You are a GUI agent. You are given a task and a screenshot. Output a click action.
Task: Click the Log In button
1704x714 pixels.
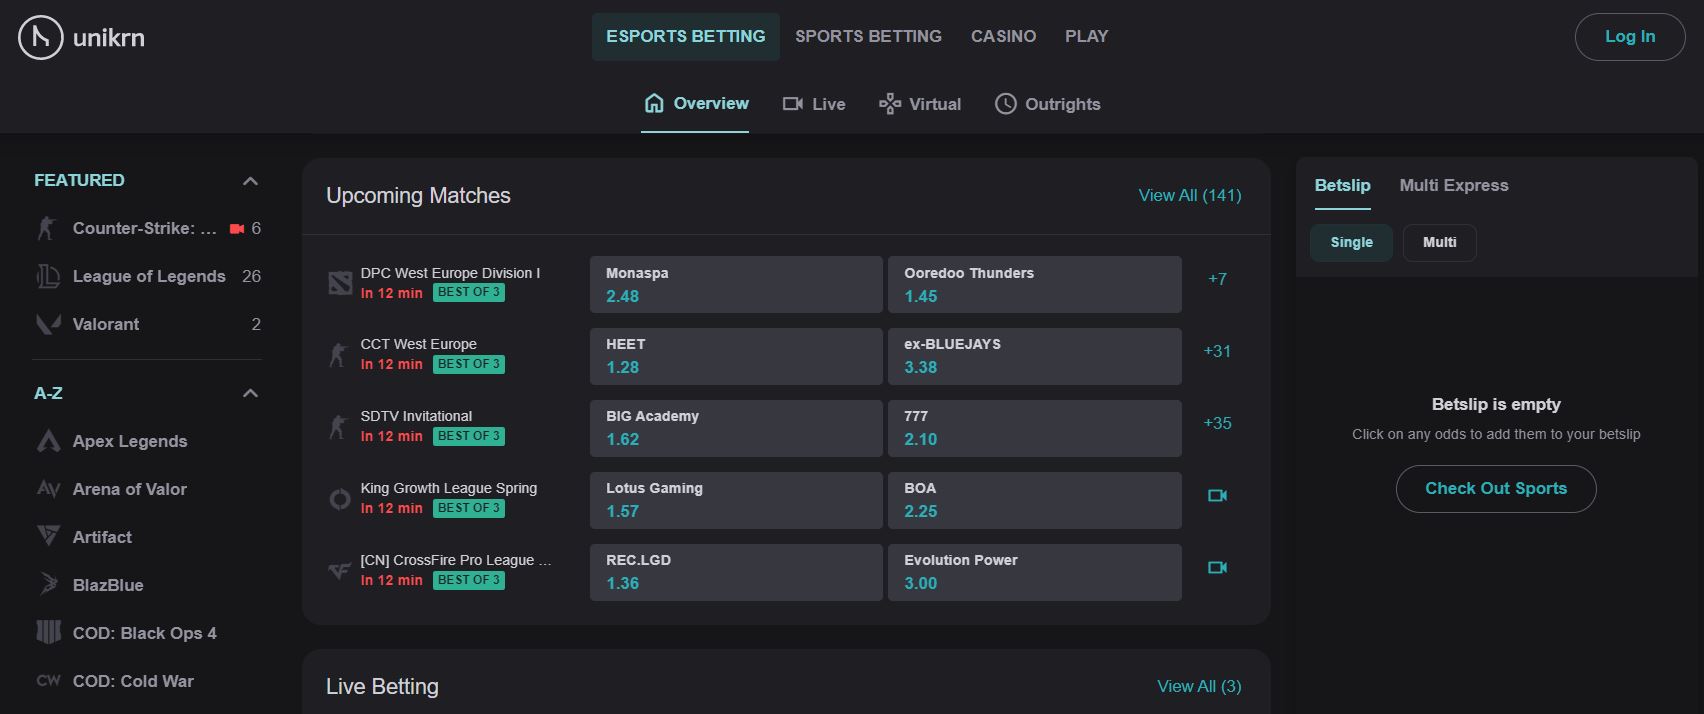click(1630, 37)
